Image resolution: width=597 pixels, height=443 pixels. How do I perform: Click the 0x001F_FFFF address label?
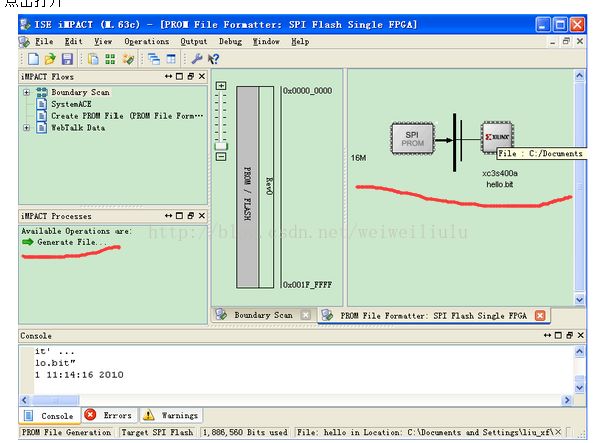tap(308, 285)
